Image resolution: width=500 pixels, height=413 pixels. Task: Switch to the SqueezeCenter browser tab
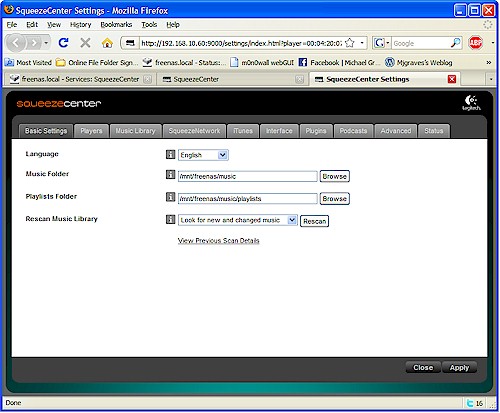click(x=232, y=79)
